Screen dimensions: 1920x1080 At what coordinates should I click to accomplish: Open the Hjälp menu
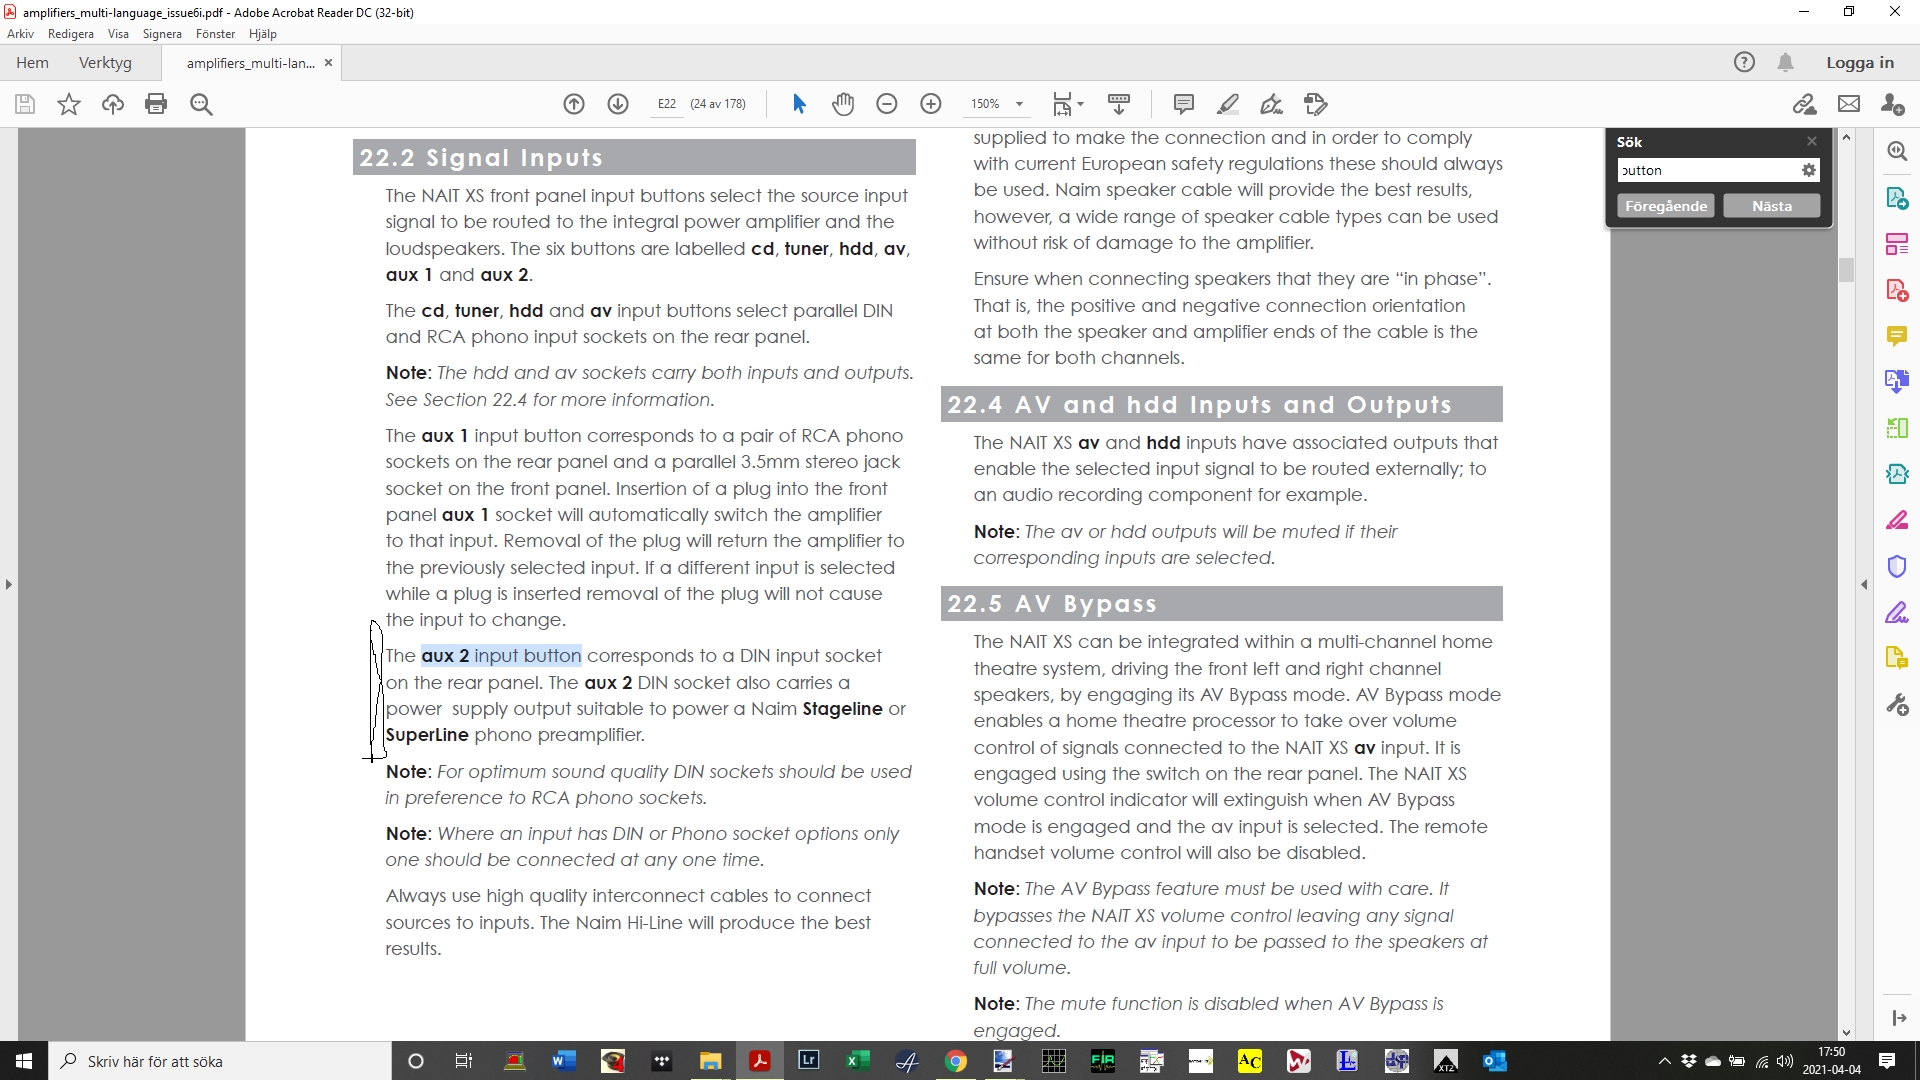click(x=263, y=34)
